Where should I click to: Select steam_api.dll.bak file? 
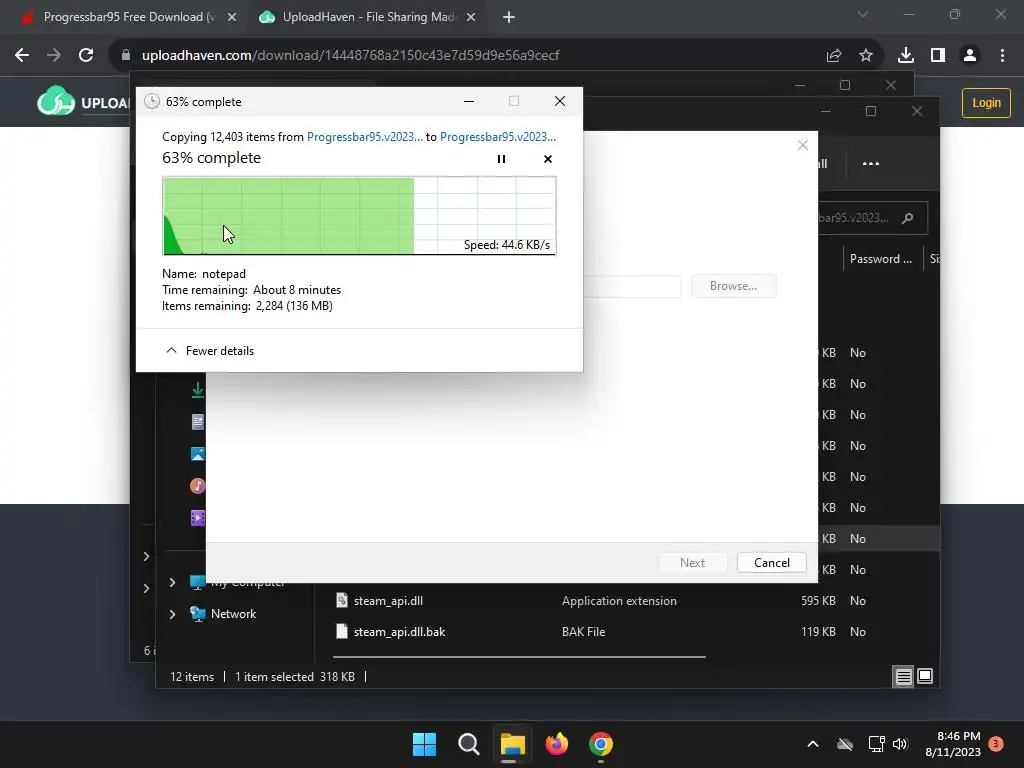tap(400, 632)
